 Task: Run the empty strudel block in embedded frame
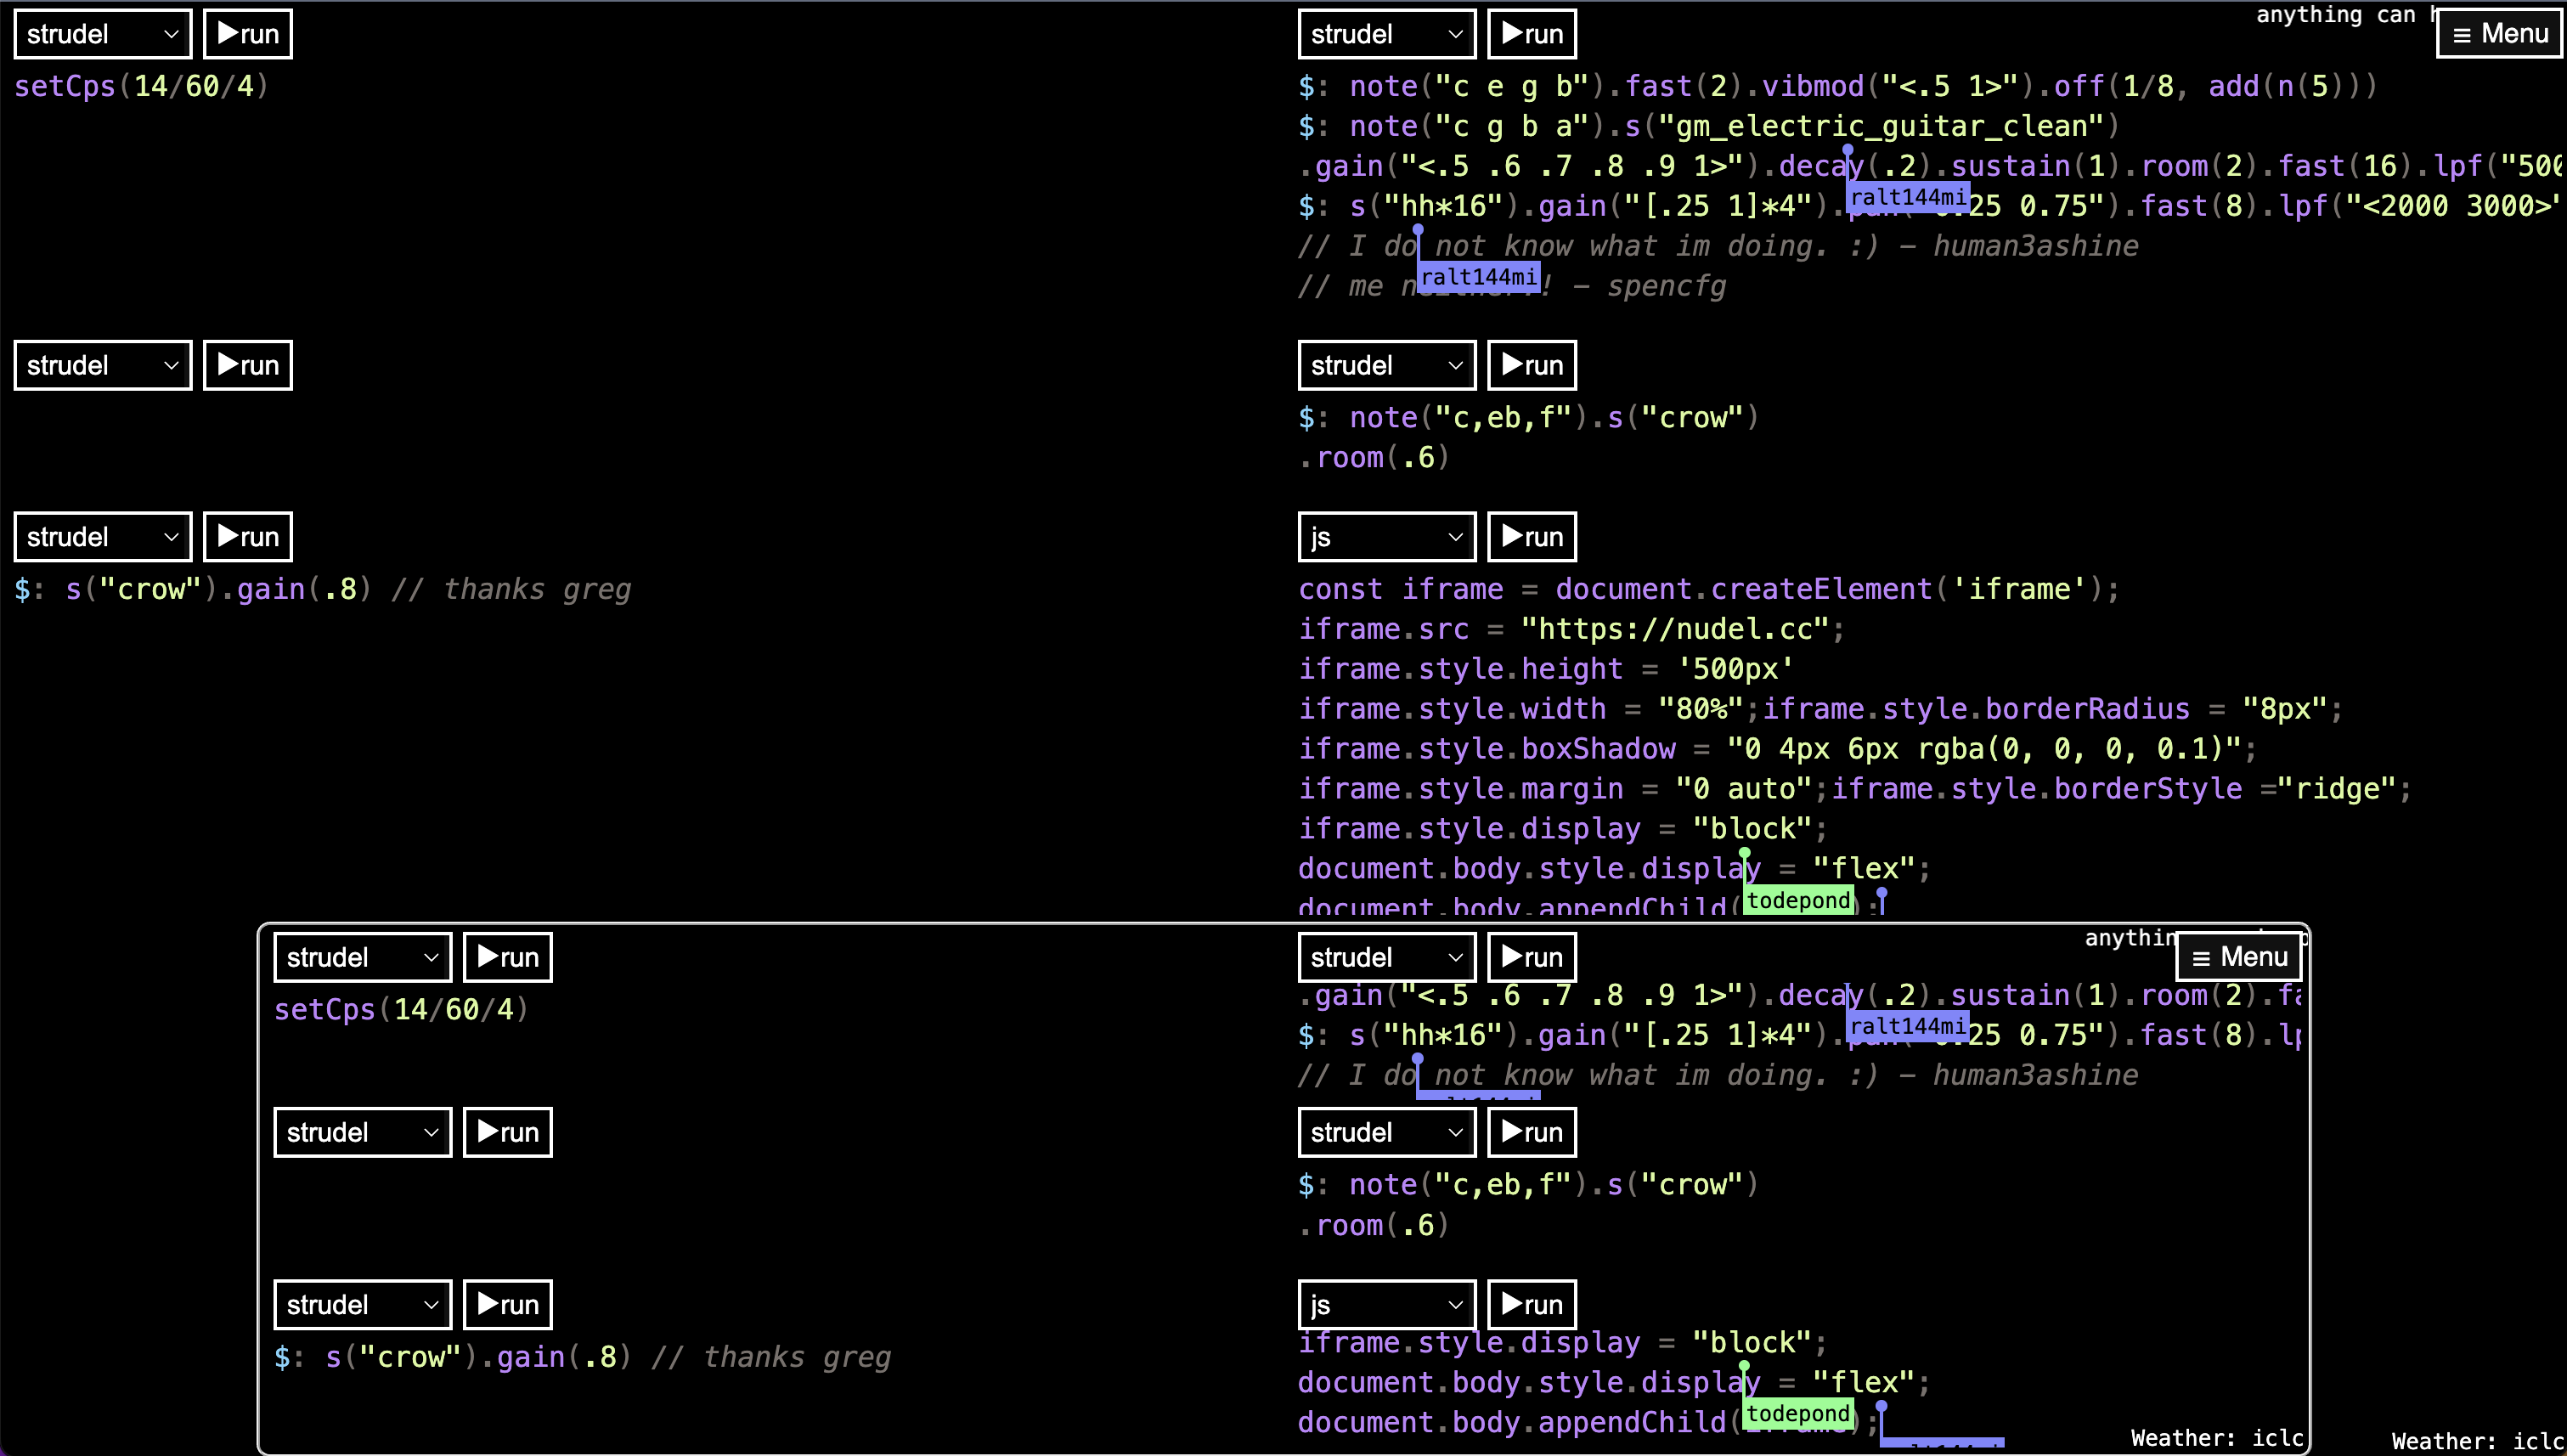(x=508, y=1132)
